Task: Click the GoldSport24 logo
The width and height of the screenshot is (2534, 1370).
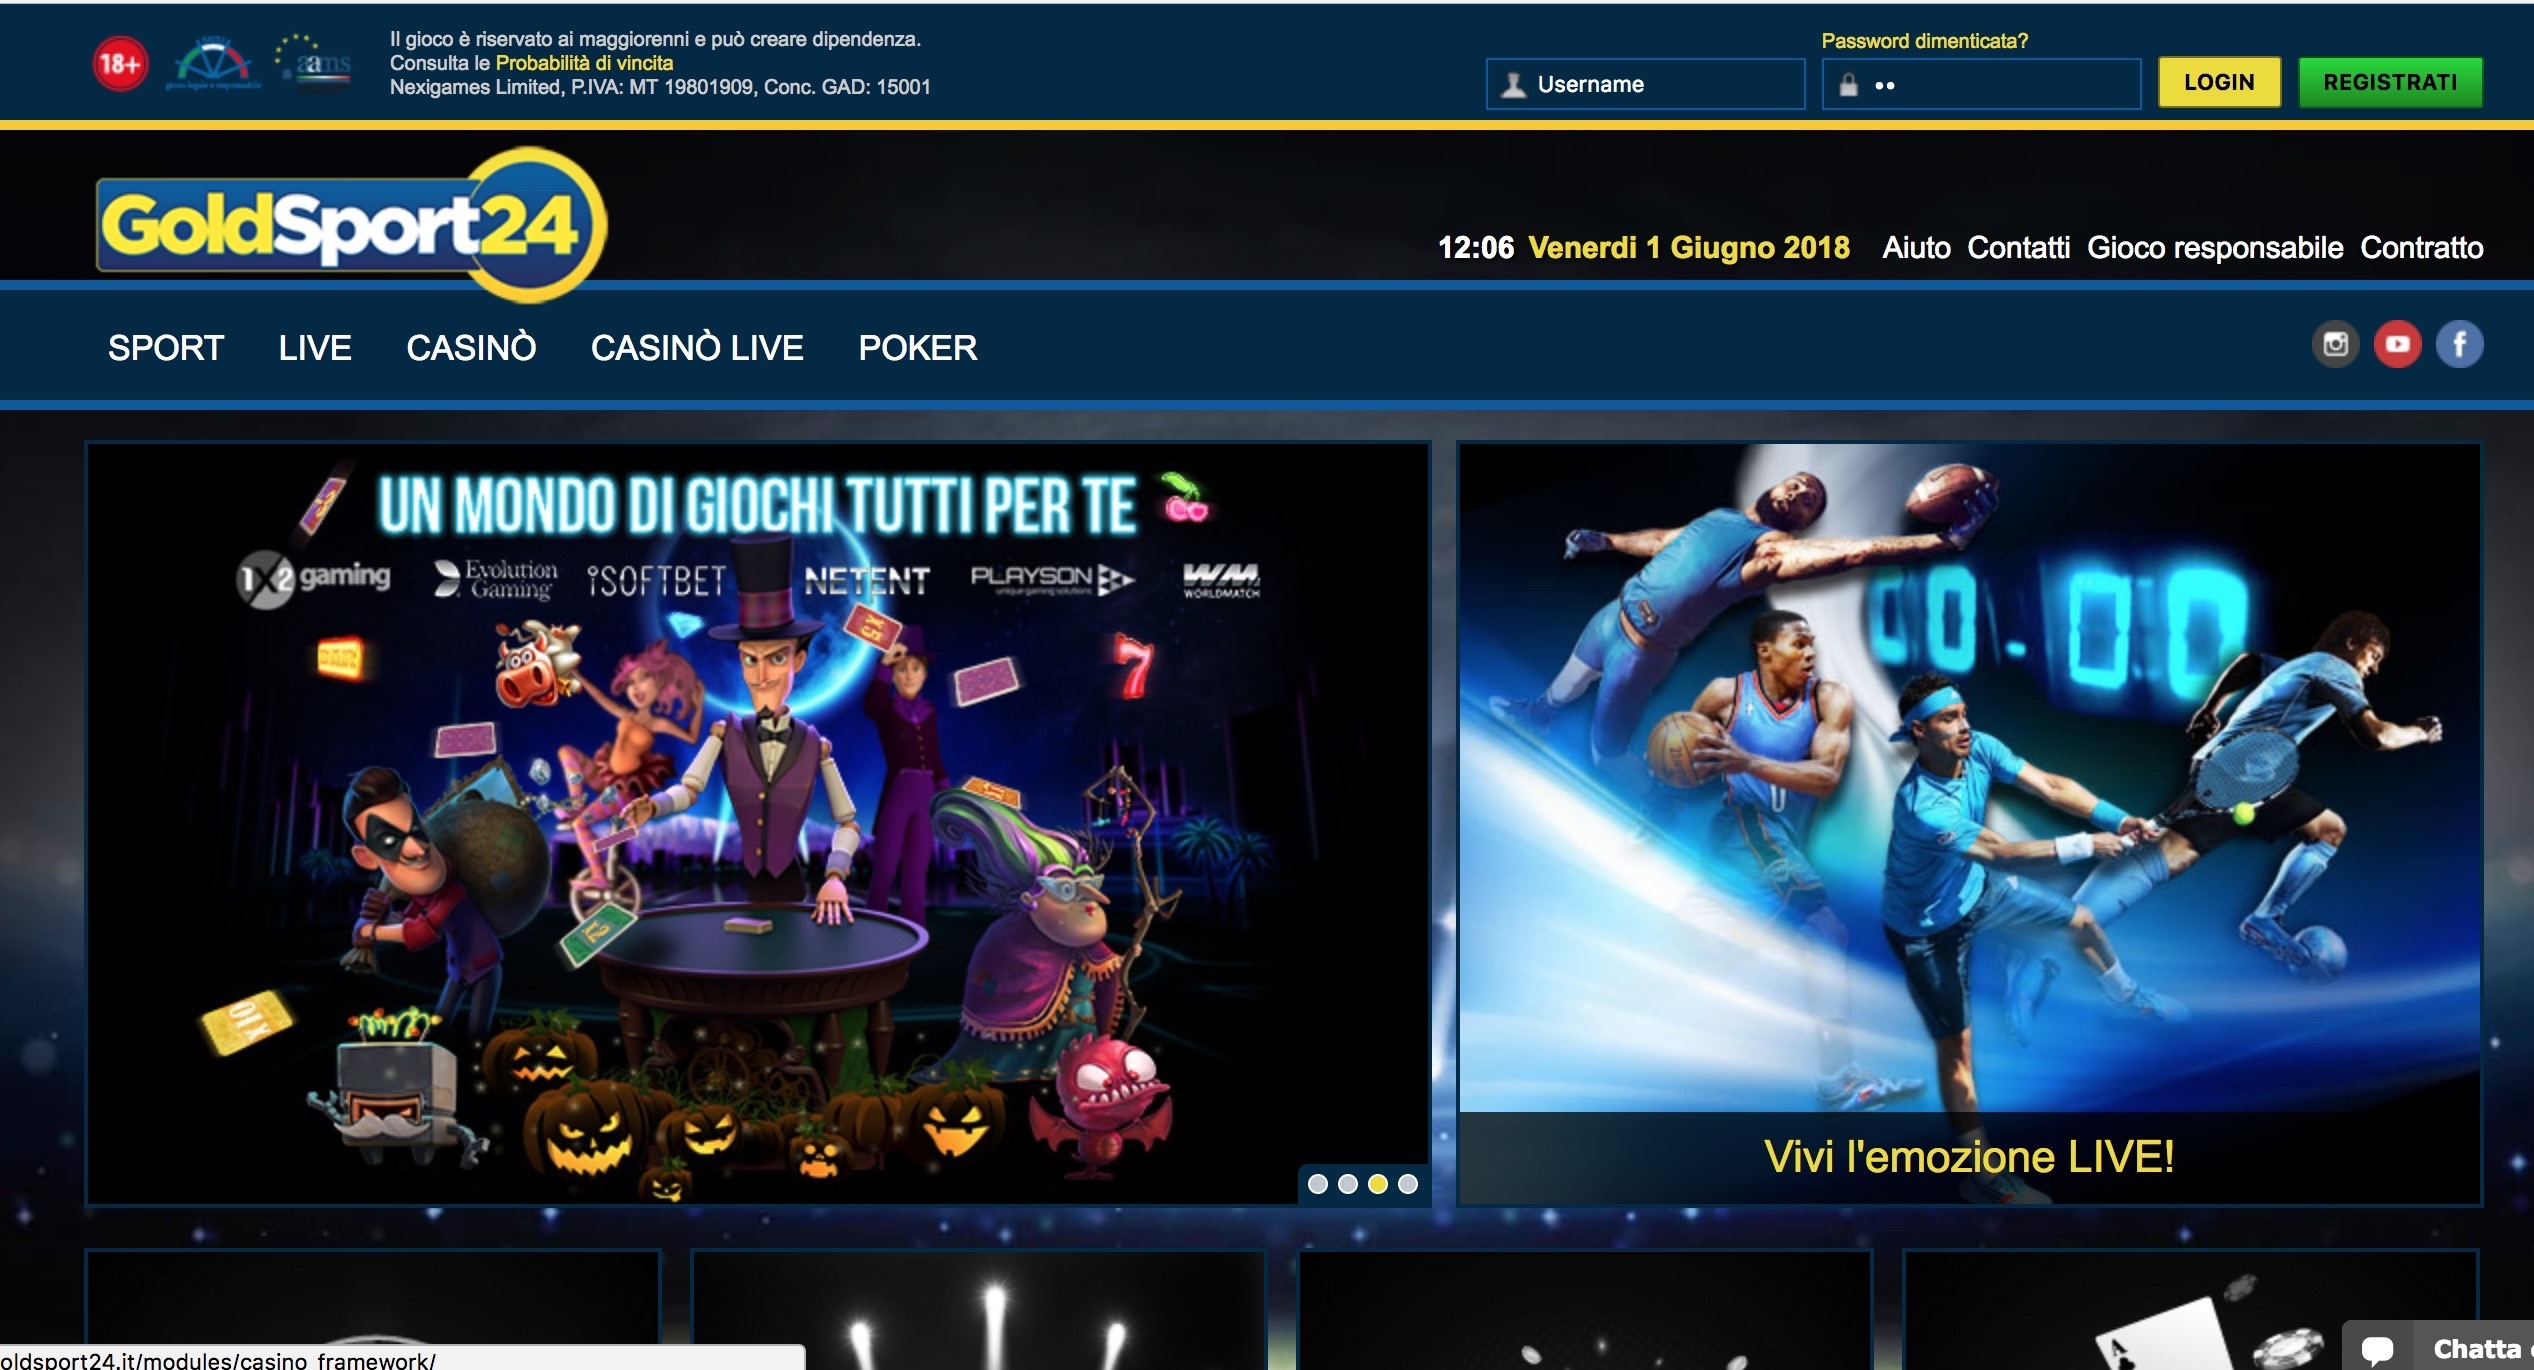Action: tap(350, 224)
